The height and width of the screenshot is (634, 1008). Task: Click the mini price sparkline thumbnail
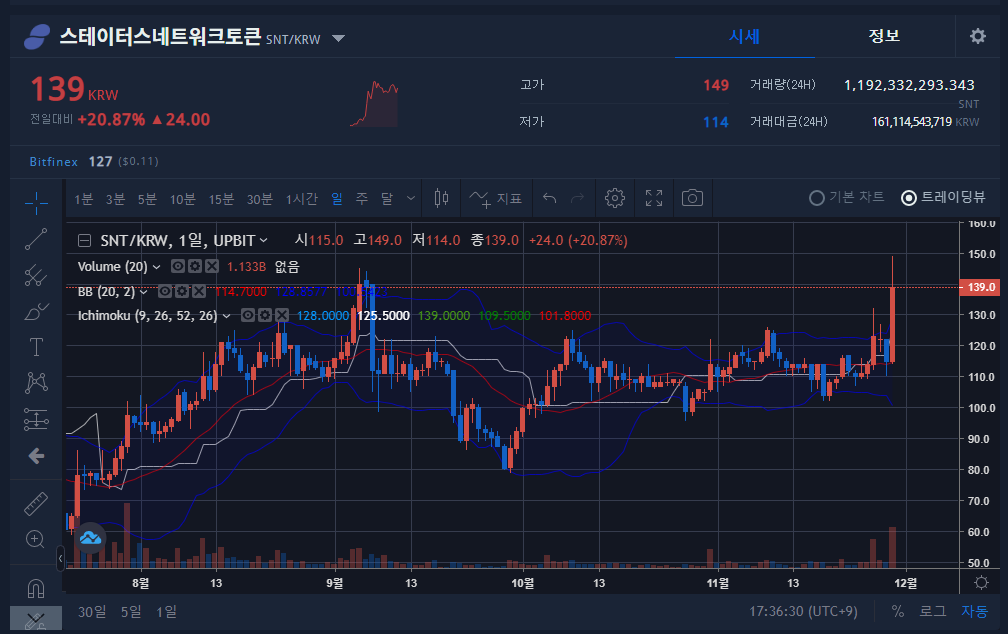tap(374, 104)
